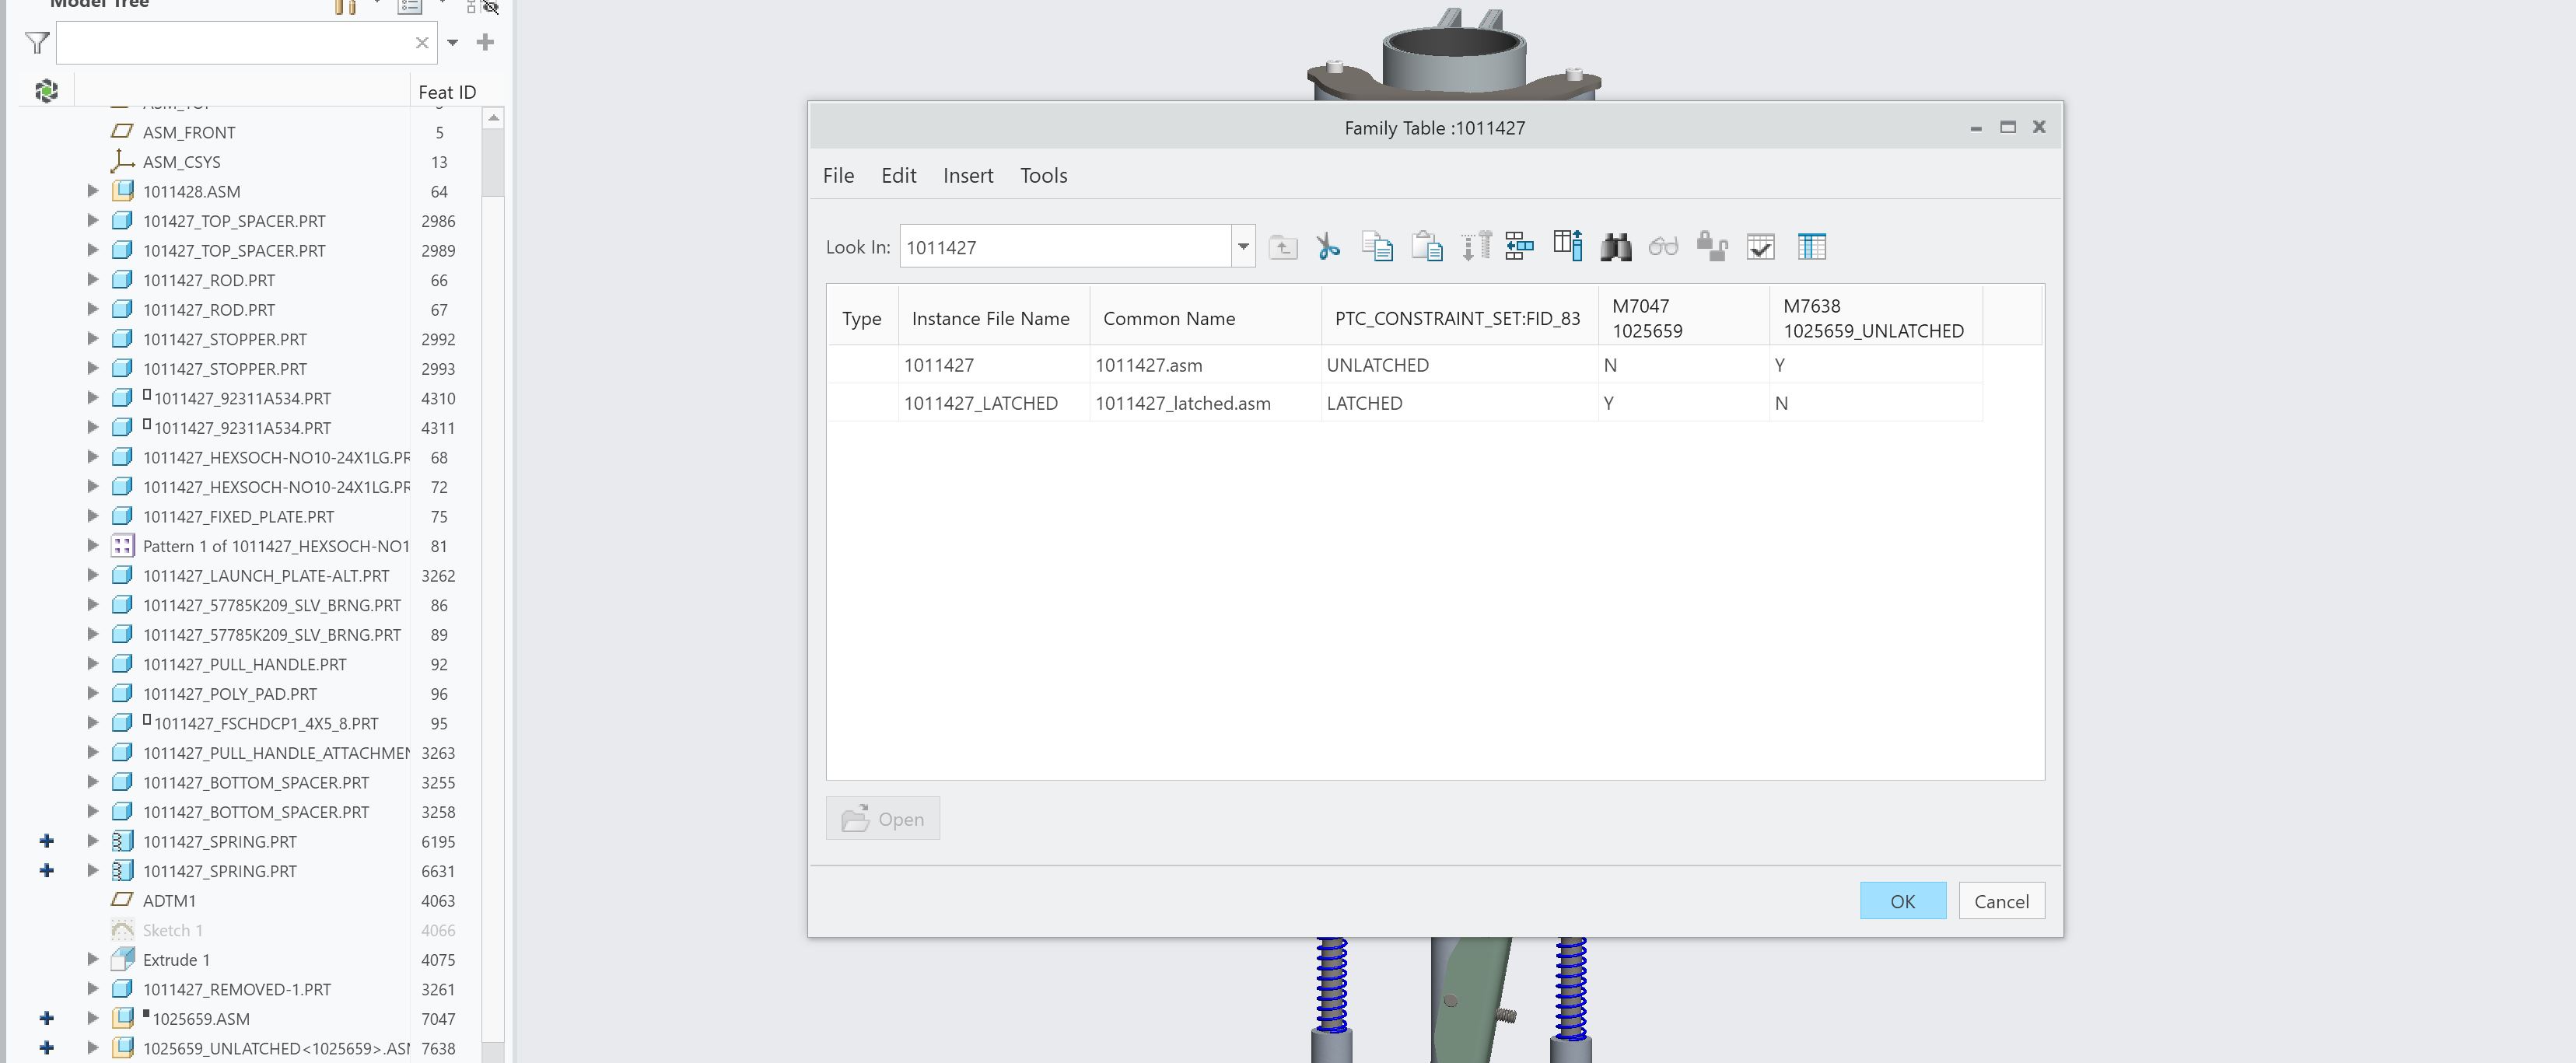Click the Cut scissors icon
Image resolution: width=2576 pixels, height=1063 pixels.
(1328, 246)
